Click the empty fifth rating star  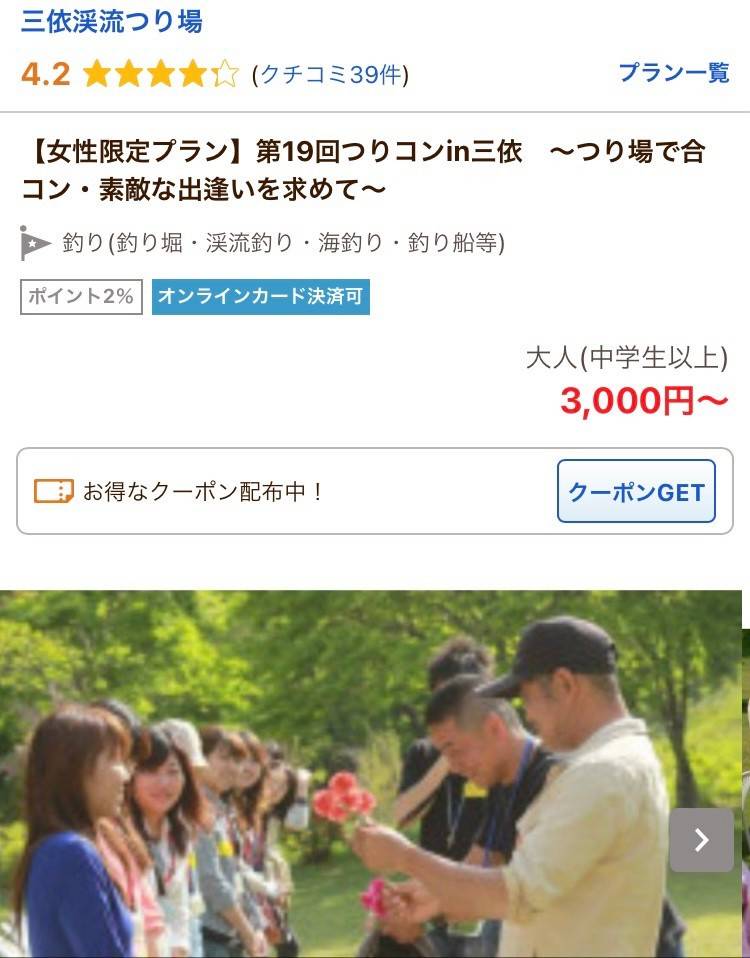224,75
